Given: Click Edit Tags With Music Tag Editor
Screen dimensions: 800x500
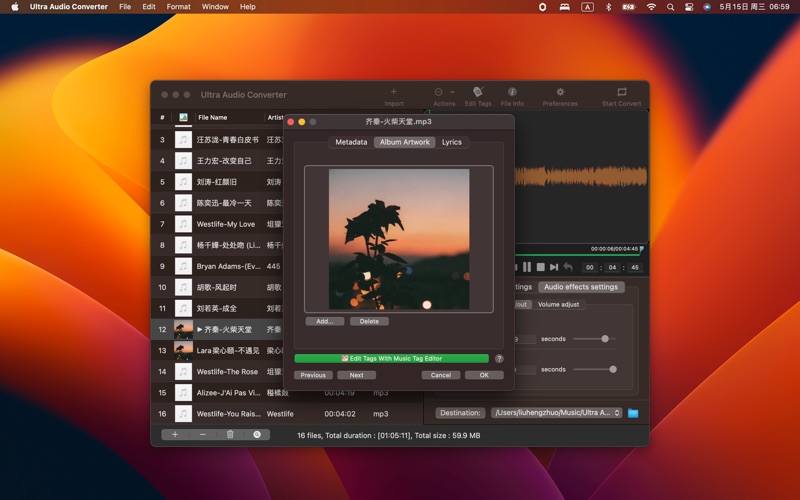Looking at the screenshot, I should (391, 359).
